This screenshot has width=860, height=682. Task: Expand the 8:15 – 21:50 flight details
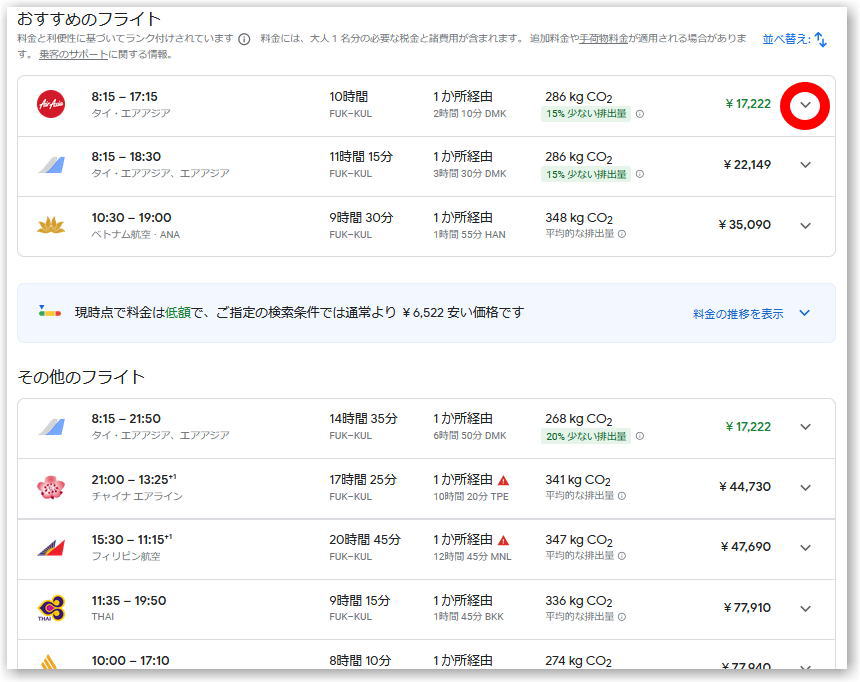(805, 427)
